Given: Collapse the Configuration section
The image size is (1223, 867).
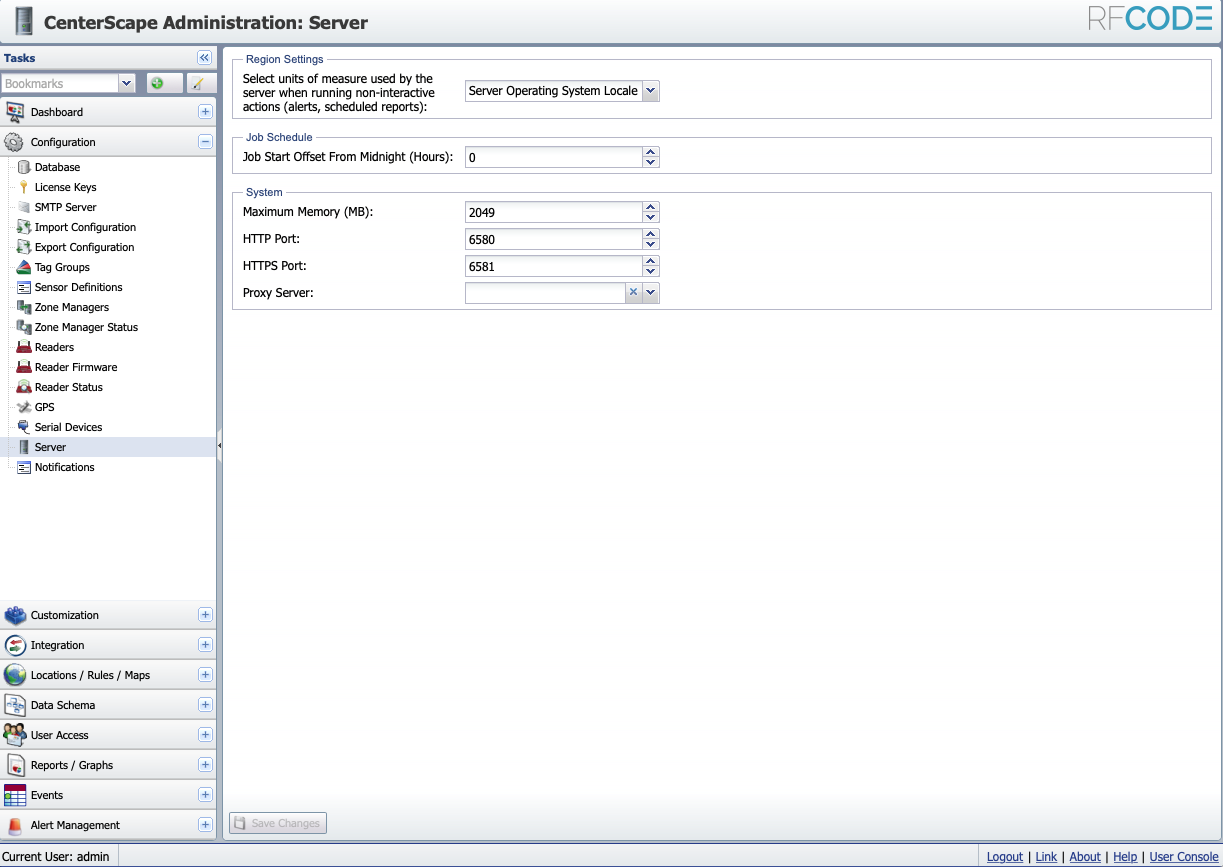Looking at the screenshot, I should pos(205,142).
